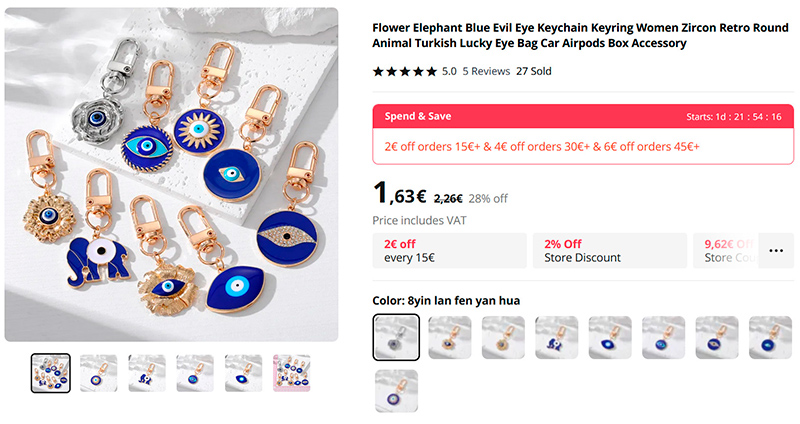Choose the fifth color variant thumbnail
Screen dimensions: 800x424
[x=610, y=337]
